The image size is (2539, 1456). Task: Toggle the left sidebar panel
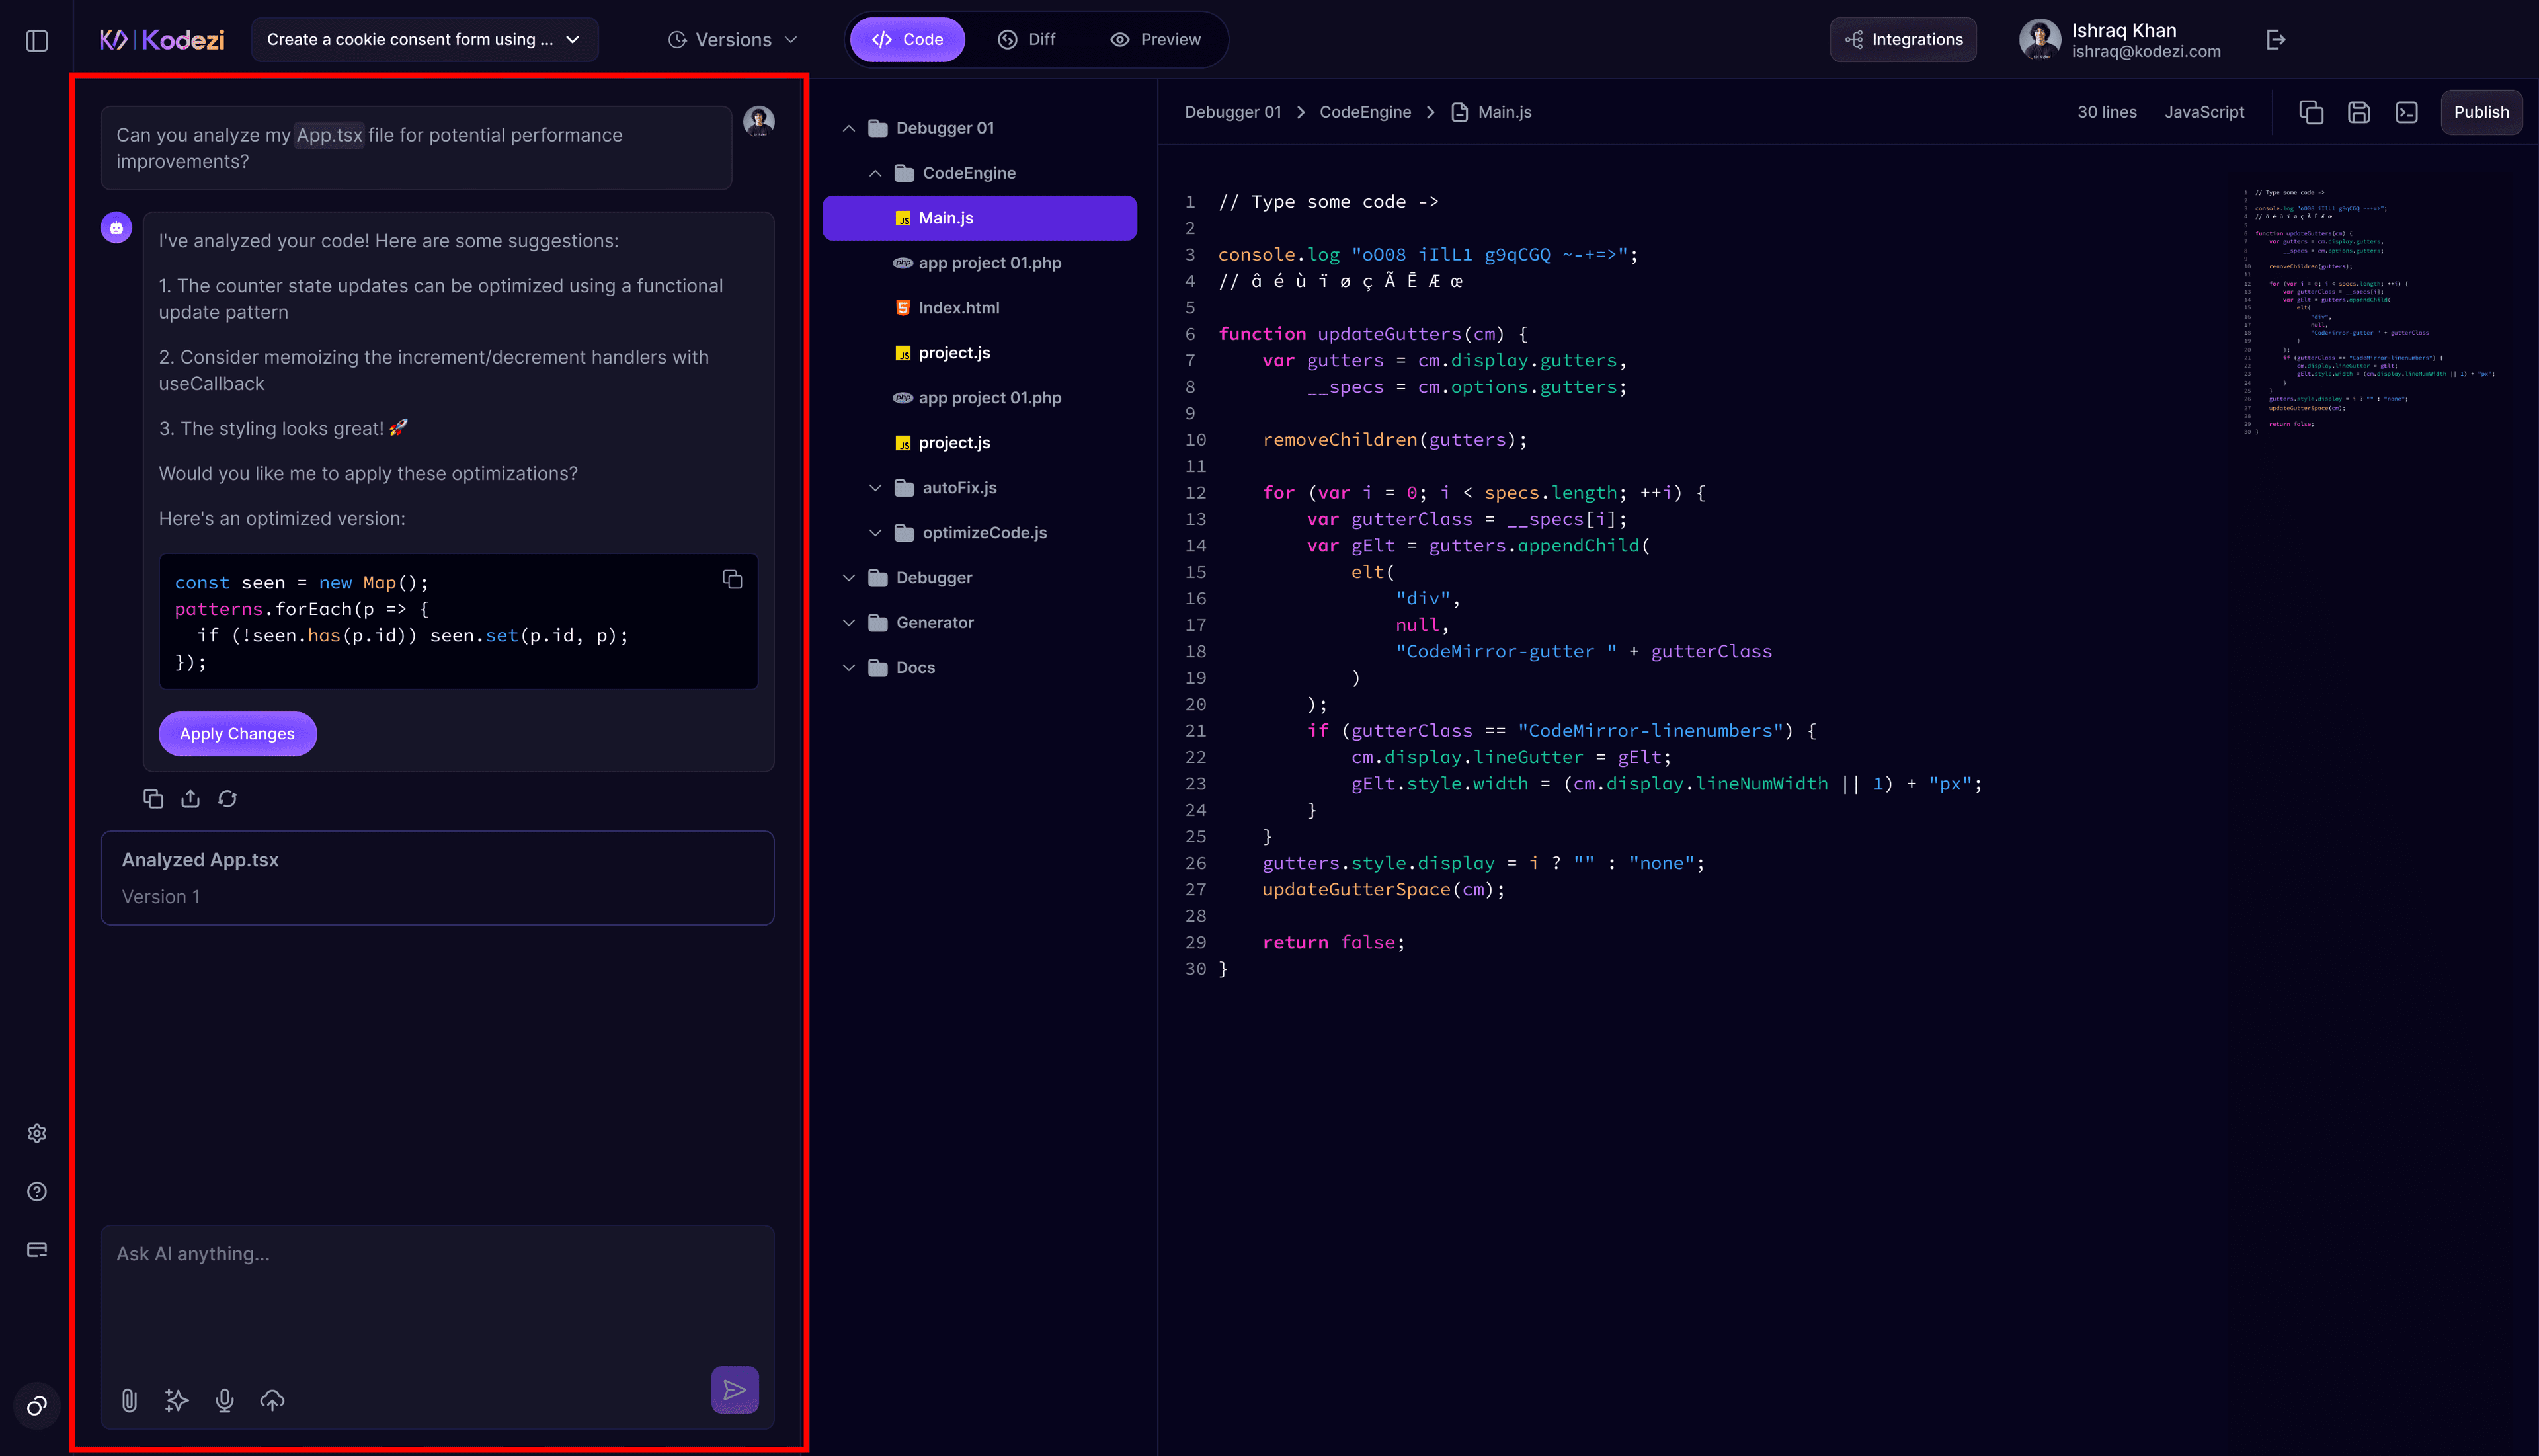point(37,40)
